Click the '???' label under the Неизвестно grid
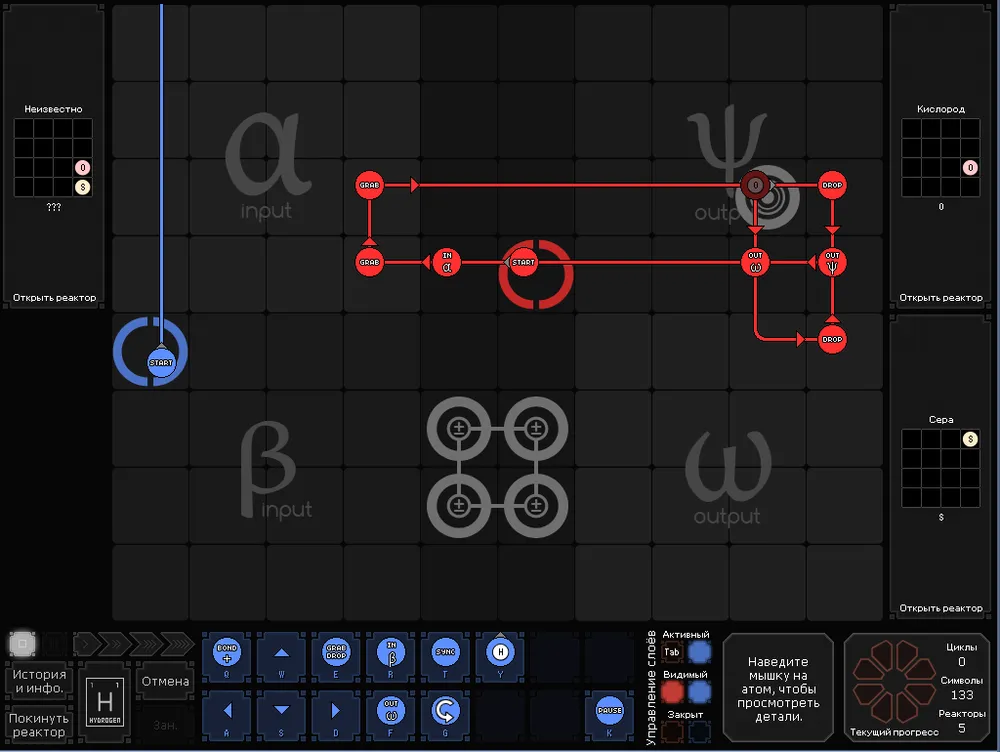This screenshot has height=752, width=1000. (x=54, y=207)
